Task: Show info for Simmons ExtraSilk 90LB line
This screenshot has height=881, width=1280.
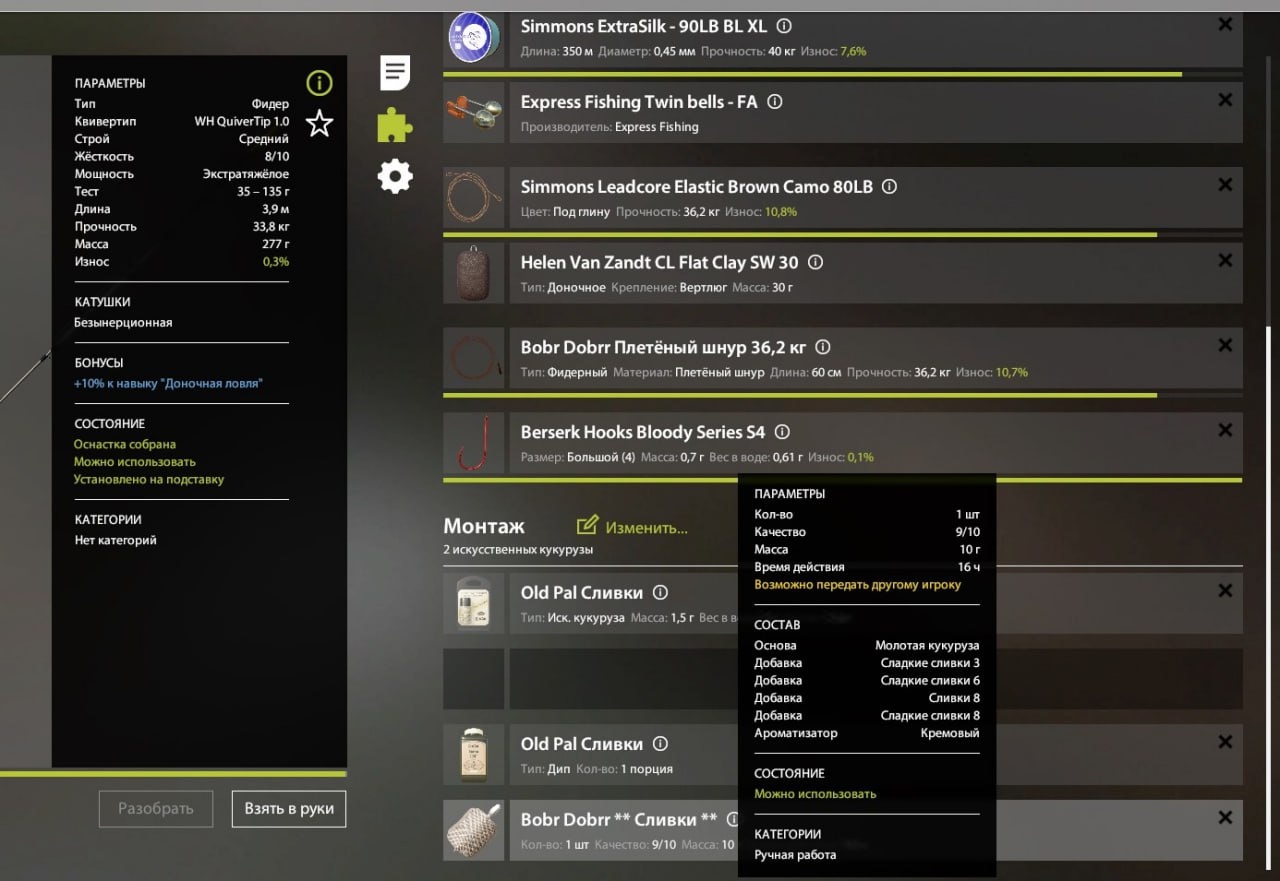Action: (784, 26)
